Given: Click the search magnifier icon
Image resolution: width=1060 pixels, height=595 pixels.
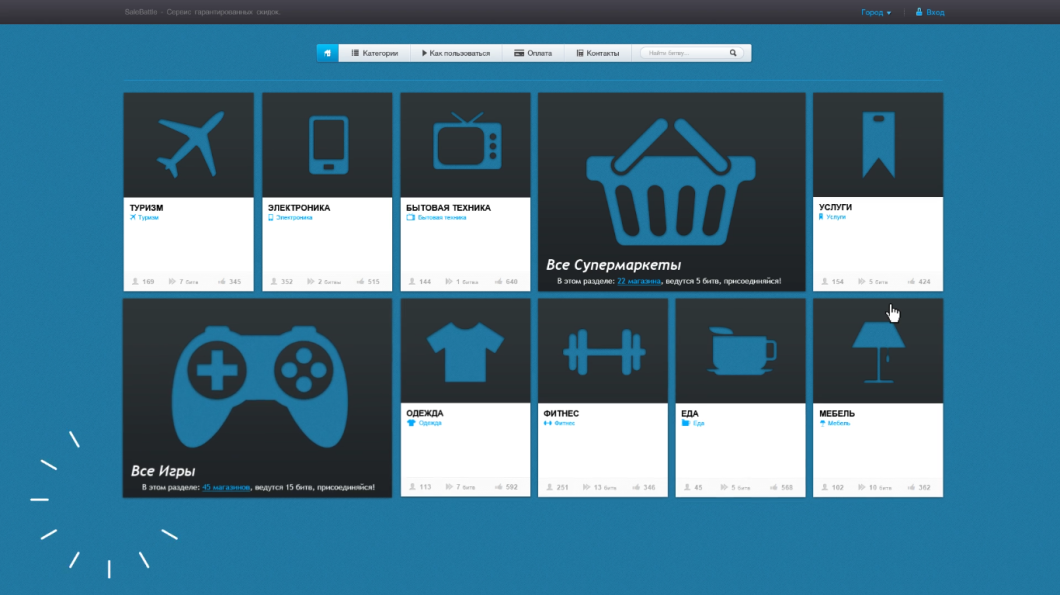Looking at the screenshot, I should pyautogui.click(x=733, y=53).
